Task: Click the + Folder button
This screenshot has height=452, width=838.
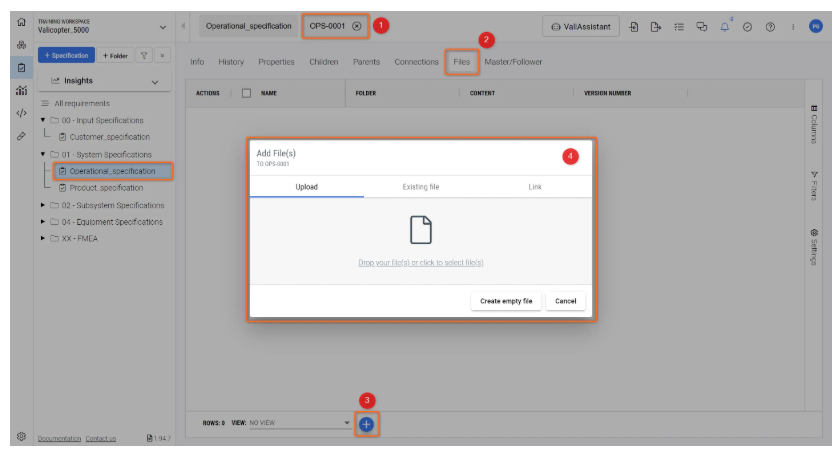Action: tap(115, 56)
